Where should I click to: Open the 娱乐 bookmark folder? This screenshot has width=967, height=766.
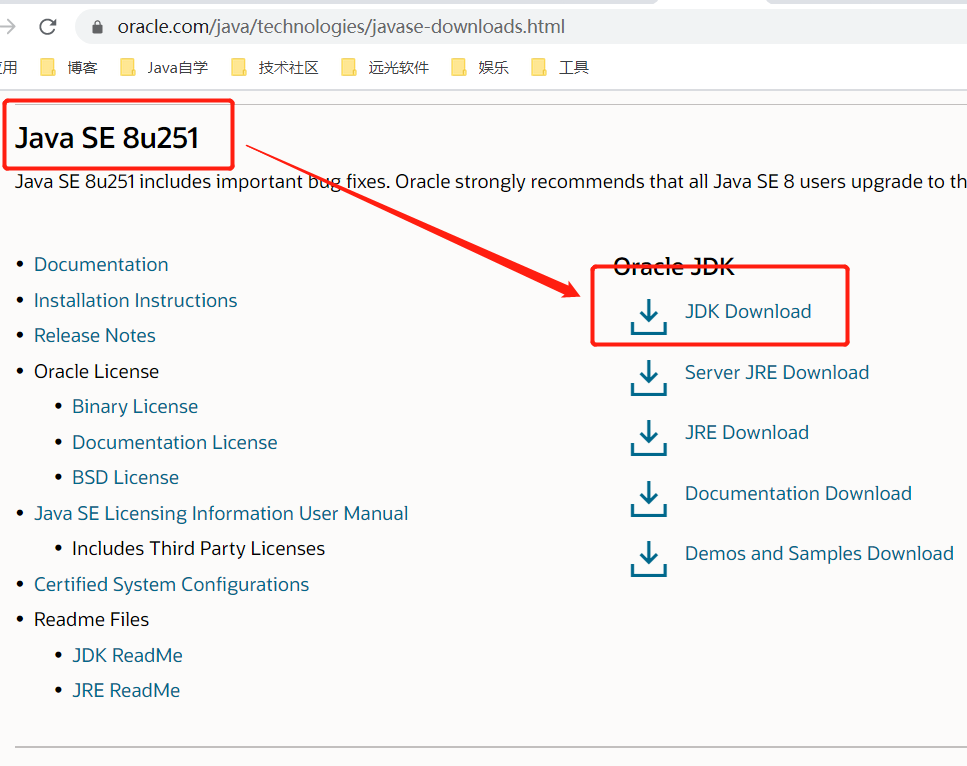(x=480, y=67)
